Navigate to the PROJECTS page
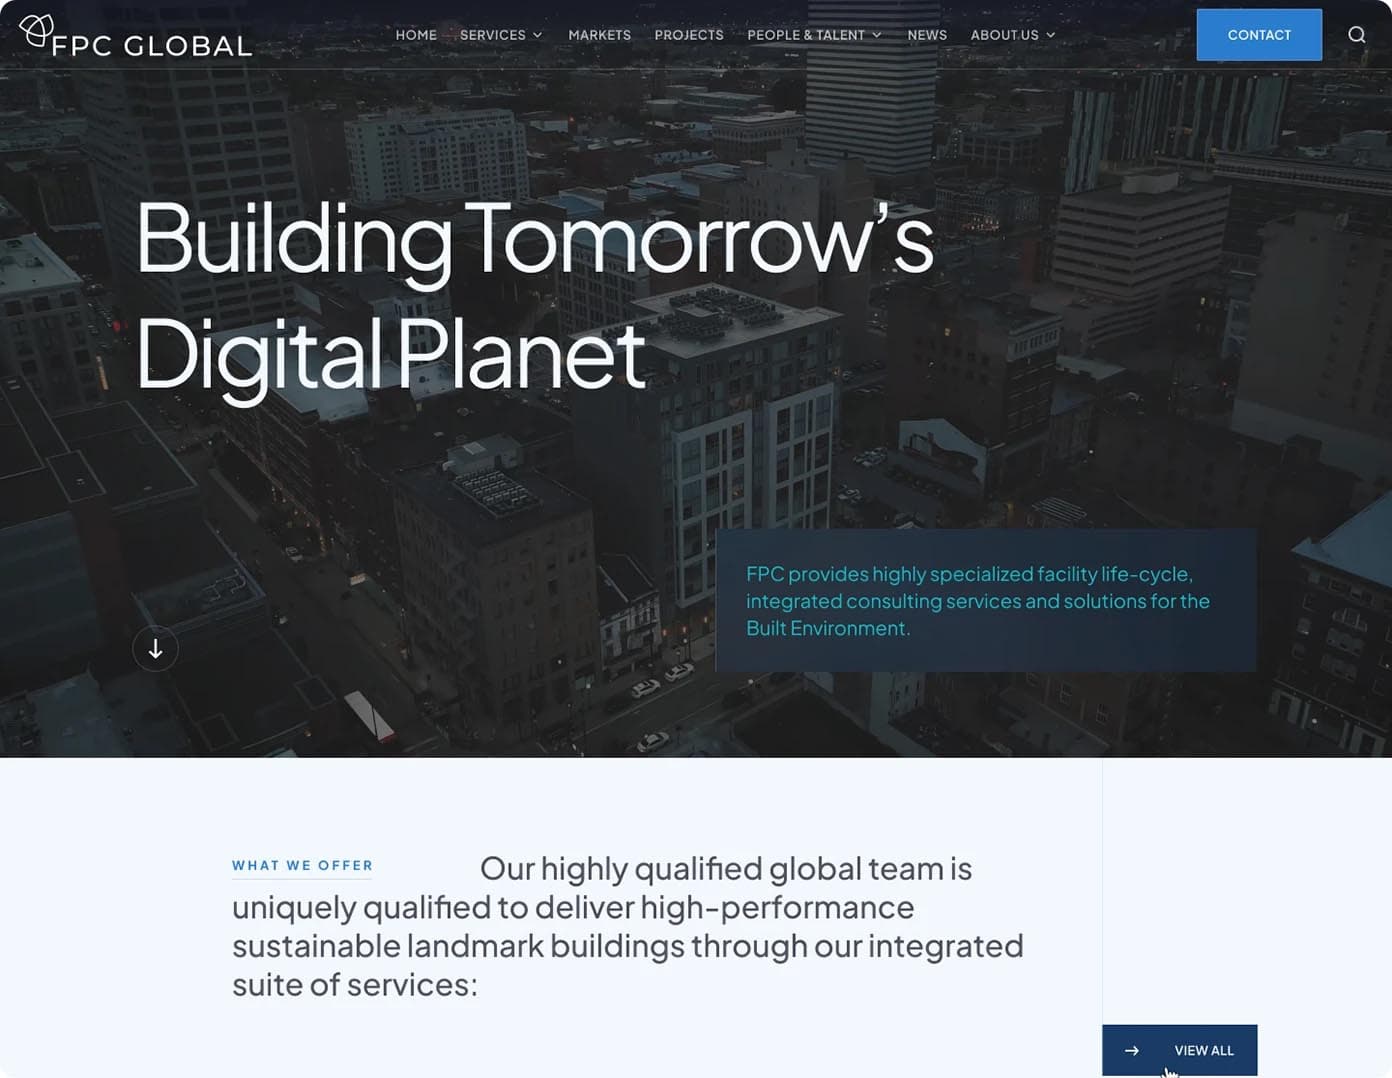Image resolution: width=1392 pixels, height=1078 pixels. coord(689,35)
